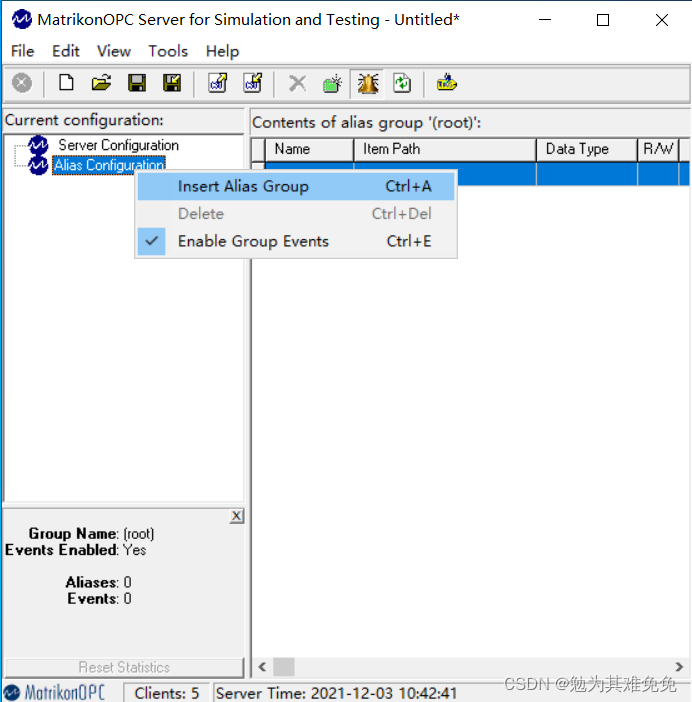The width and height of the screenshot is (692, 702).
Task: Minimize the MatrikonOPC window
Action: coord(545,20)
